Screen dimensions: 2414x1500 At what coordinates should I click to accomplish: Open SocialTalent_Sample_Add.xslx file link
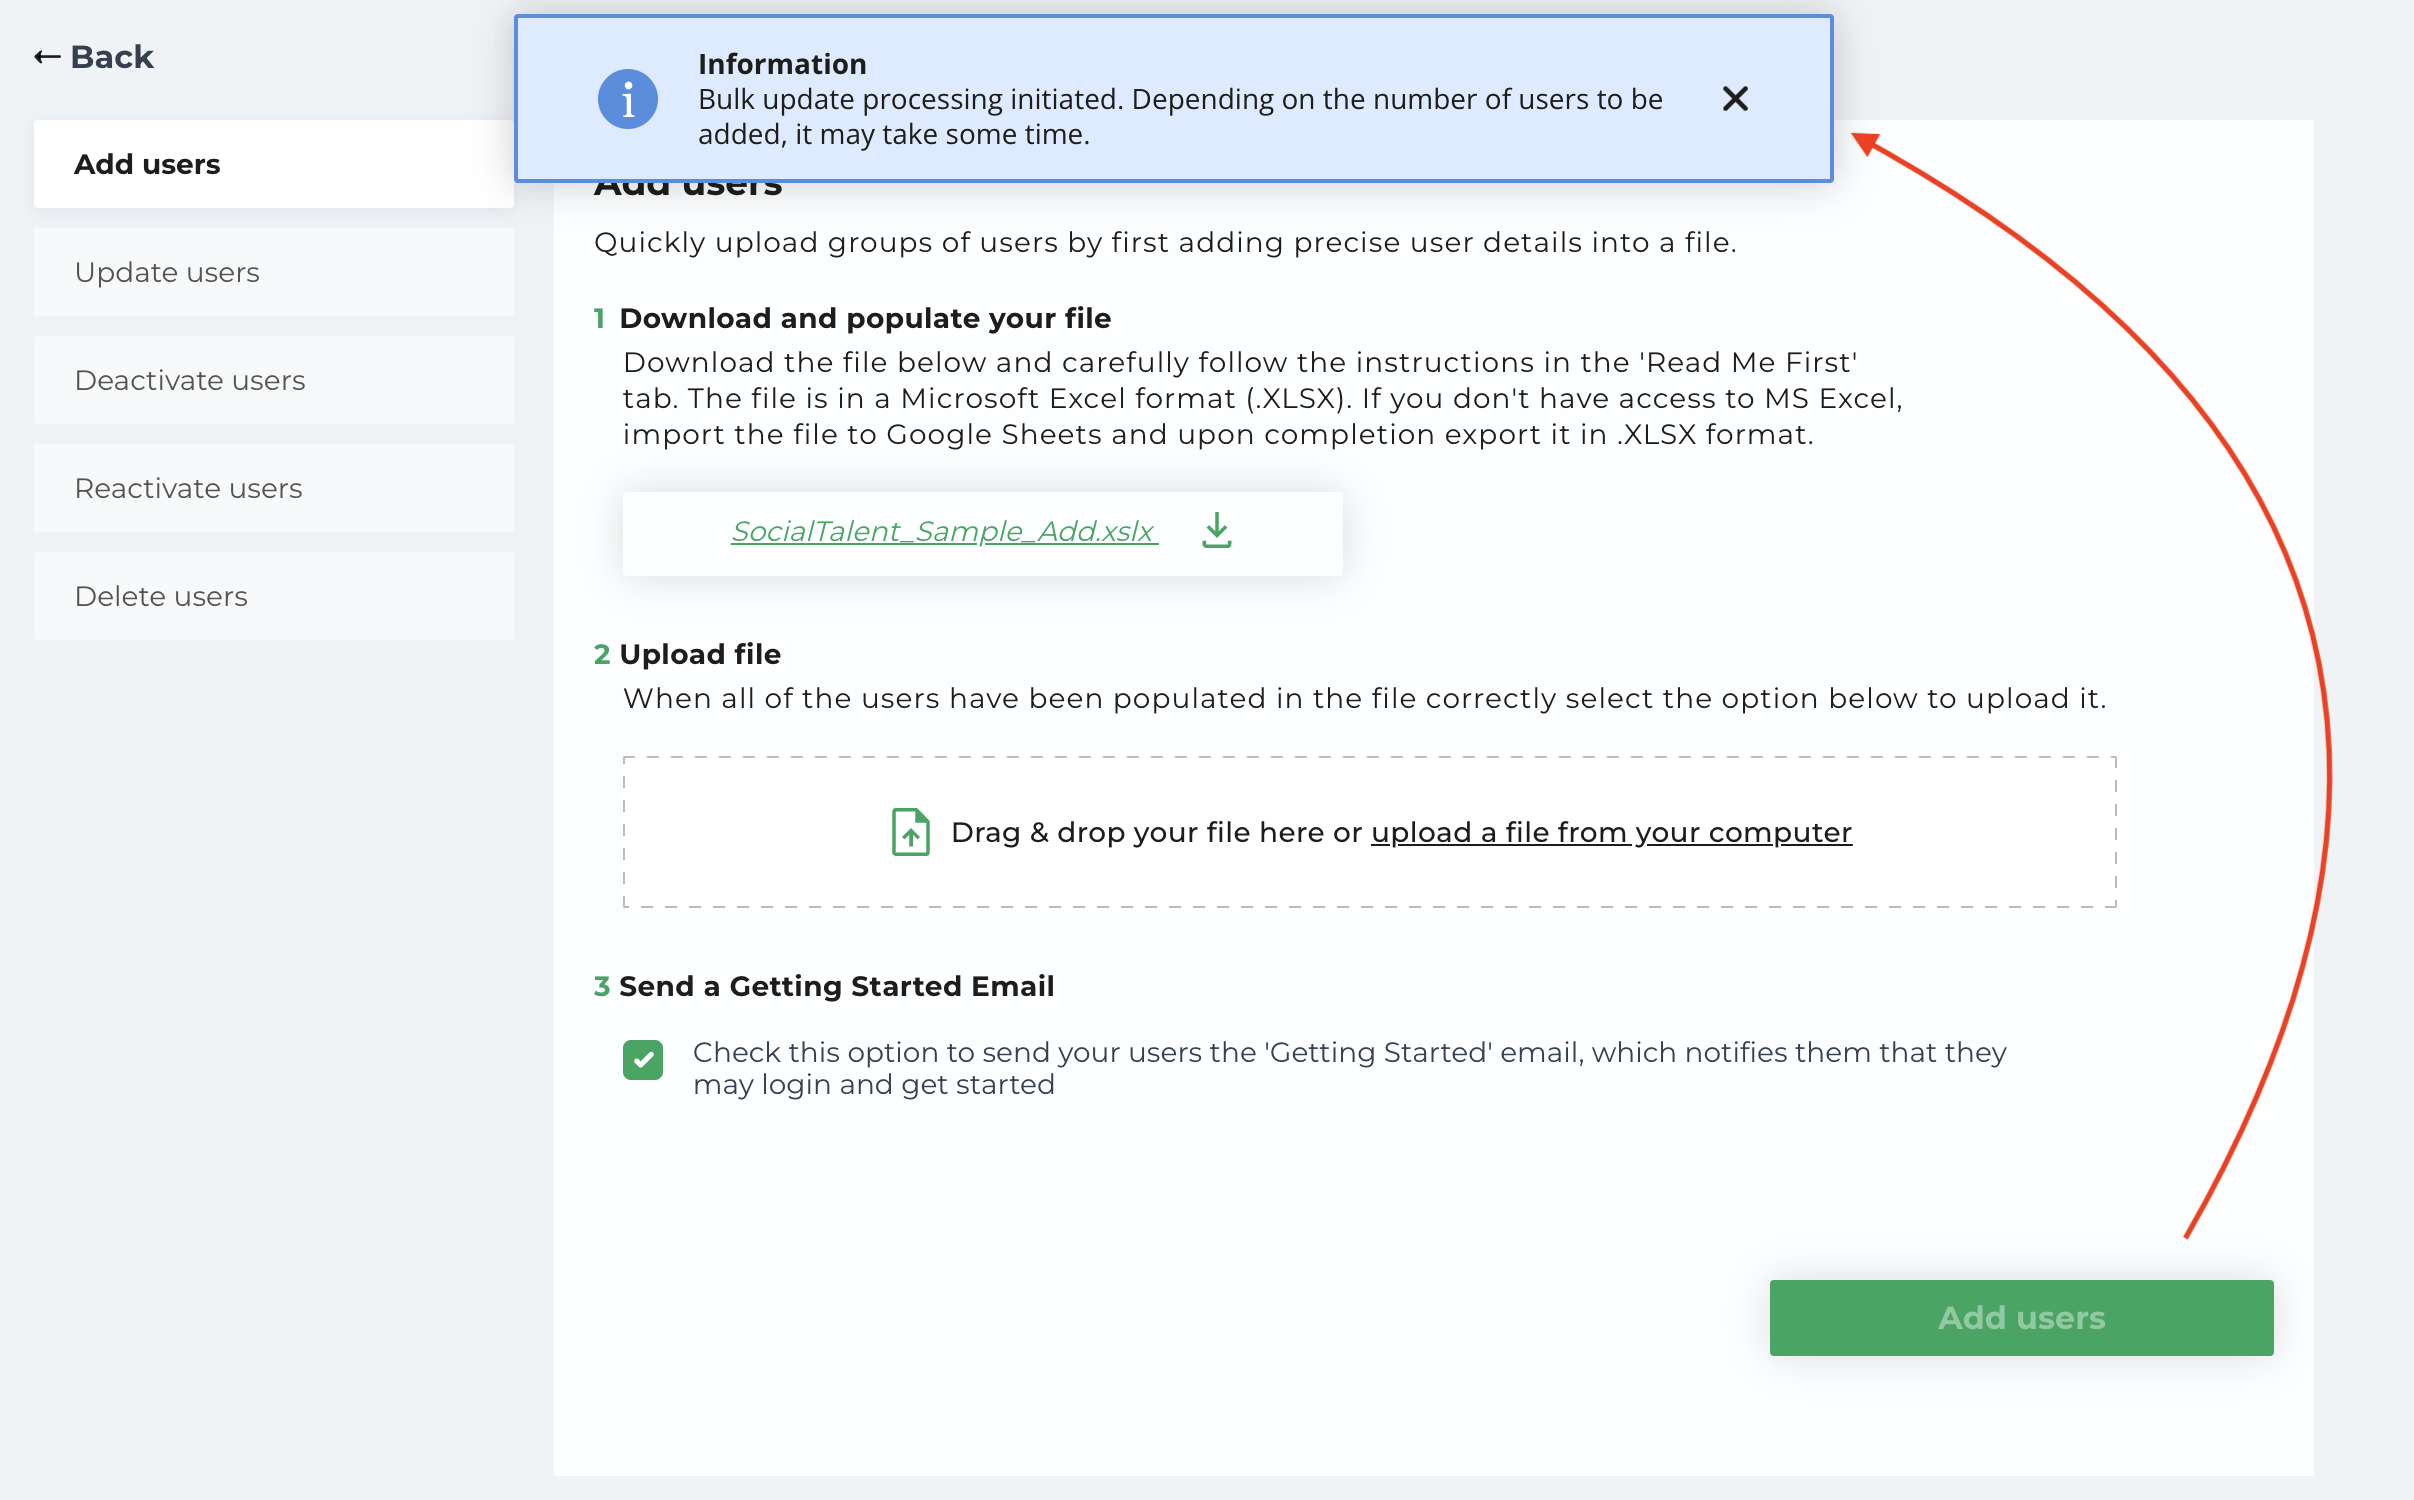click(x=944, y=531)
